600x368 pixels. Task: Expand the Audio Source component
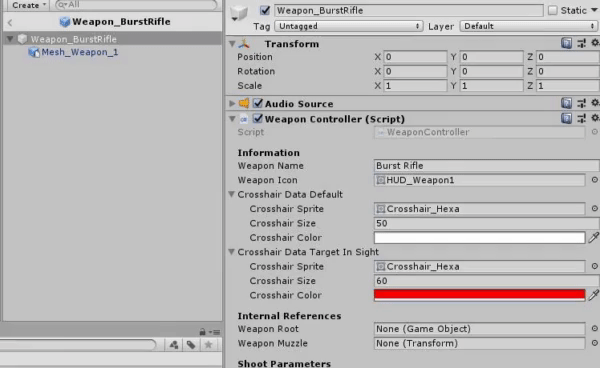tap(232, 103)
